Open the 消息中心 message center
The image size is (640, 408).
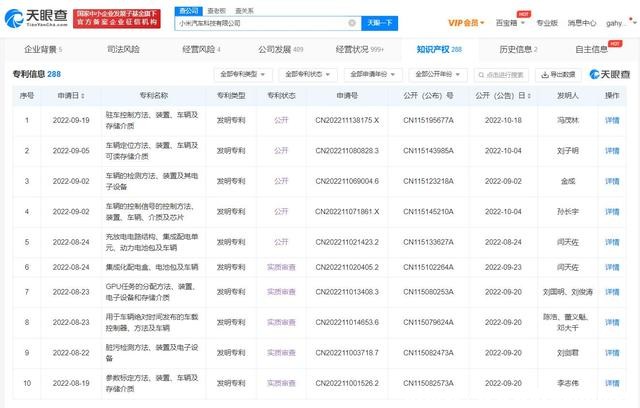(x=582, y=23)
